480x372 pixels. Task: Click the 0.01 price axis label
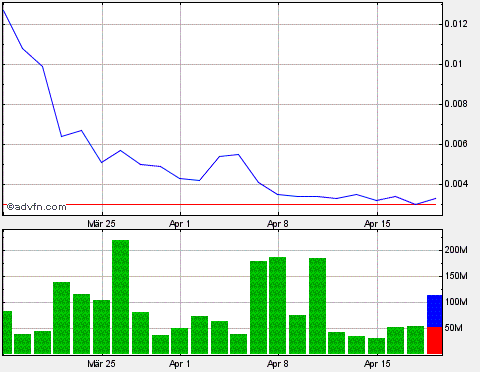point(453,64)
